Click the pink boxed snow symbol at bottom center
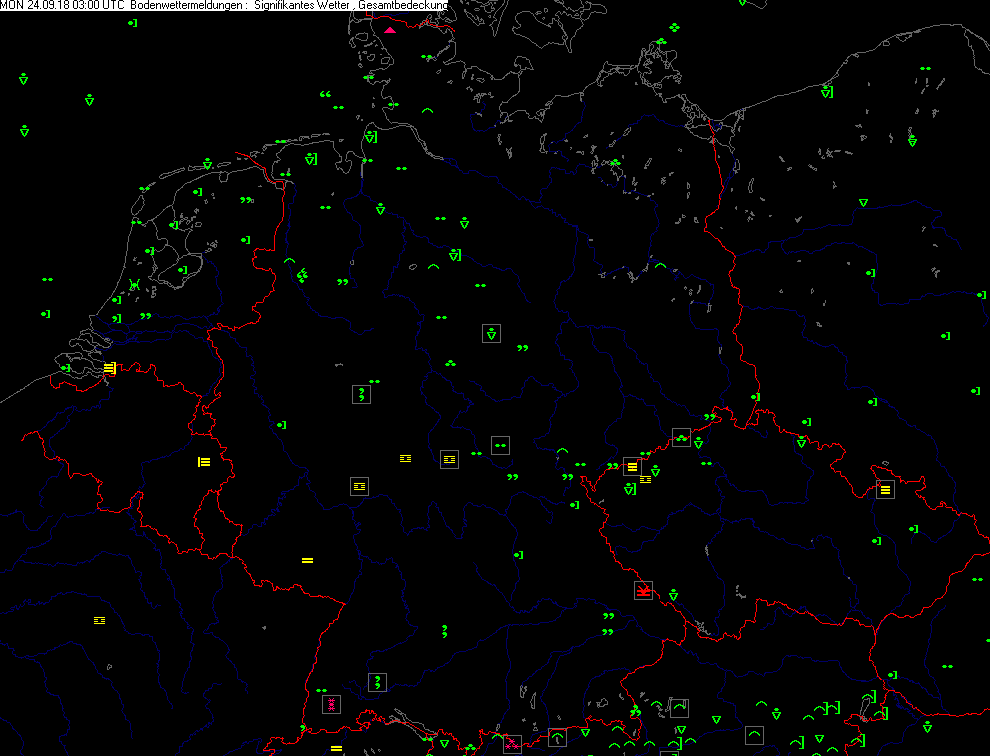Viewport: 990px width, 756px height. [x=512, y=744]
